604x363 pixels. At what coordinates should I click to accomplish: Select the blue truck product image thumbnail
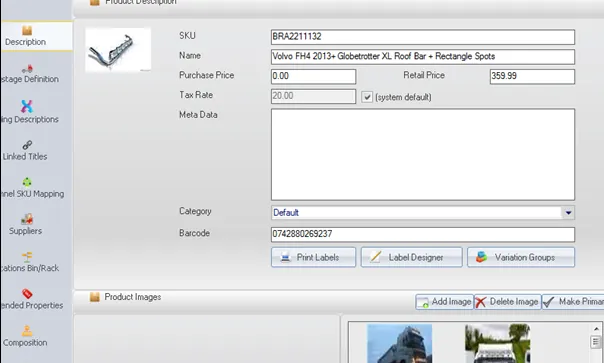tap(399, 343)
